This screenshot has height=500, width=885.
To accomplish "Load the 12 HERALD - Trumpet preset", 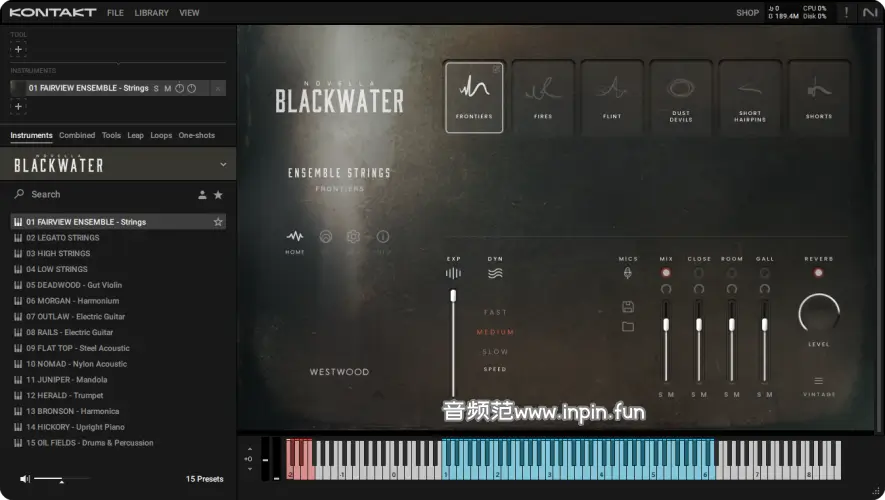I will (x=119, y=396).
